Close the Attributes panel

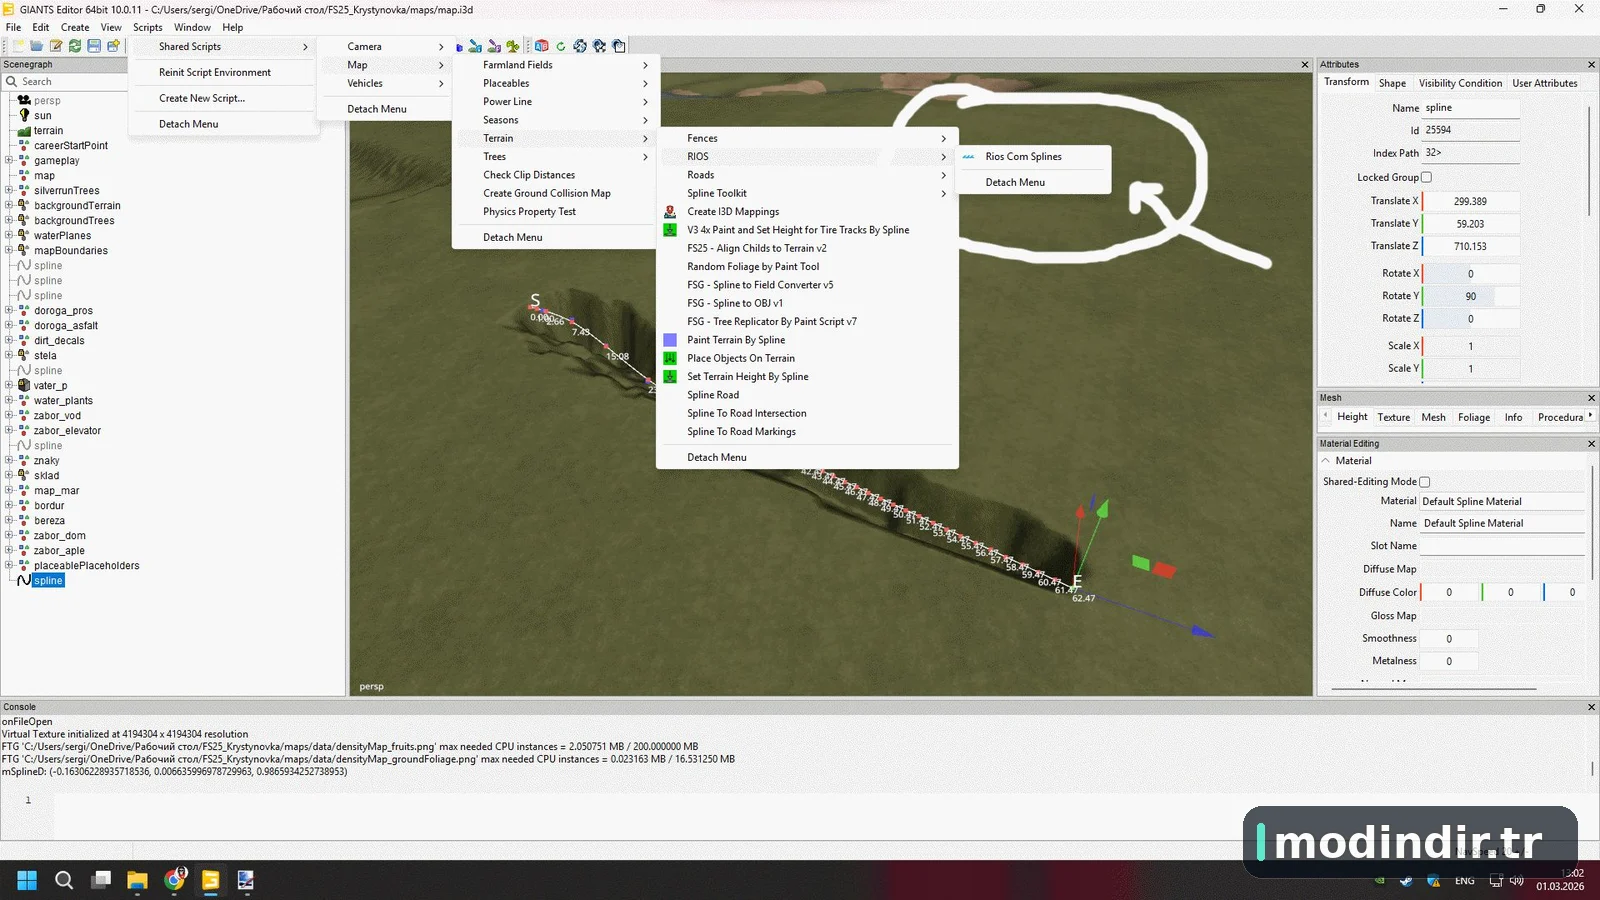[1591, 64]
